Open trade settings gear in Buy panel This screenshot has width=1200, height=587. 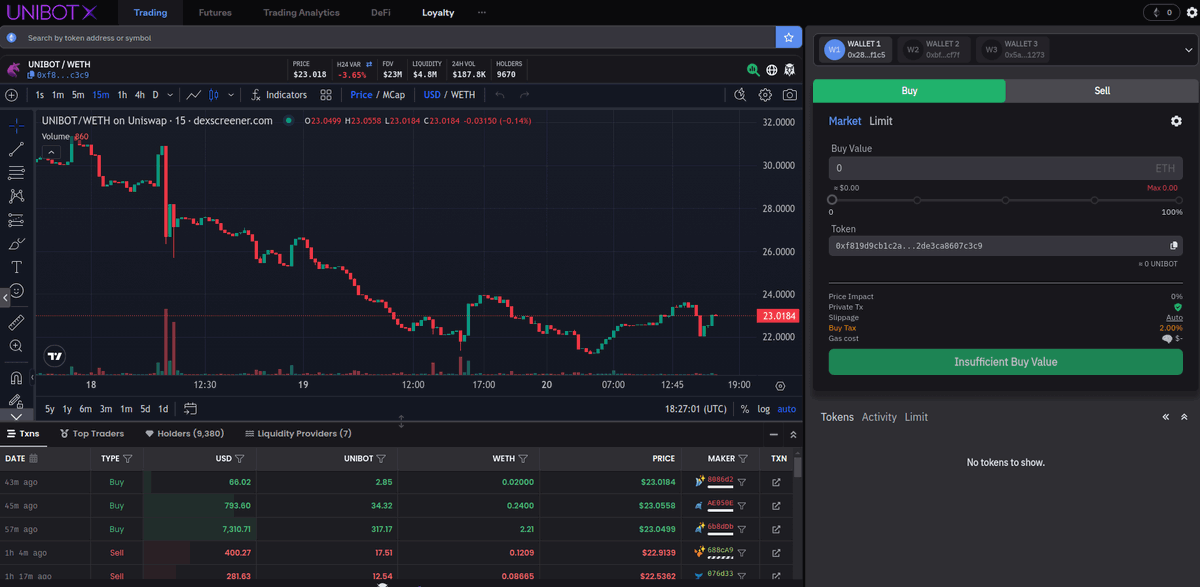click(1176, 121)
